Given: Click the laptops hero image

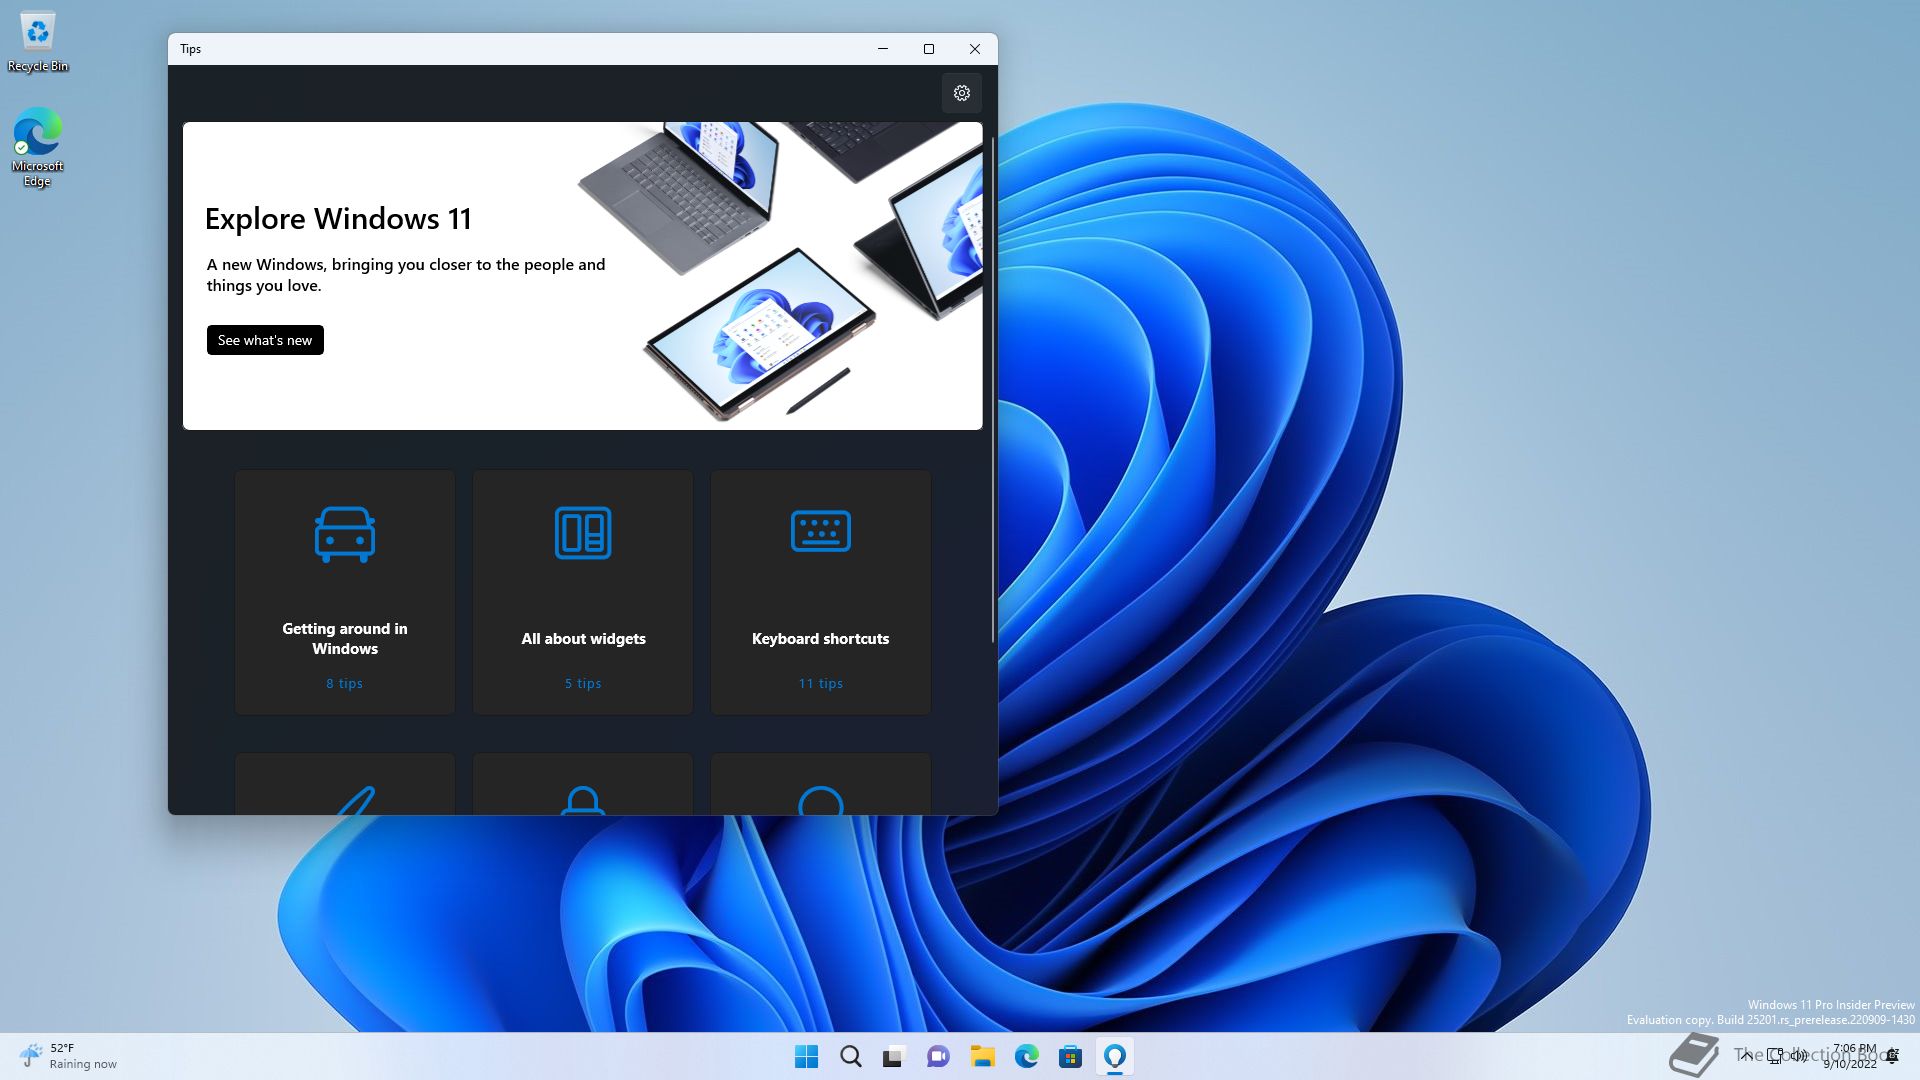Looking at the screenshot, I should (780, 270).
